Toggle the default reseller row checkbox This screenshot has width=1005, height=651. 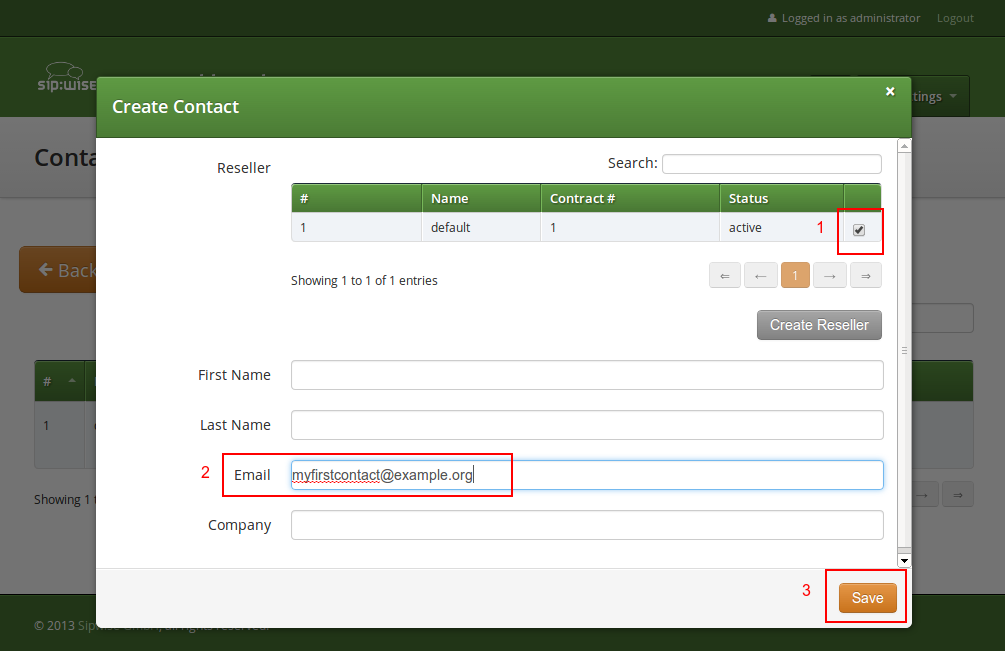pos(859,230)
